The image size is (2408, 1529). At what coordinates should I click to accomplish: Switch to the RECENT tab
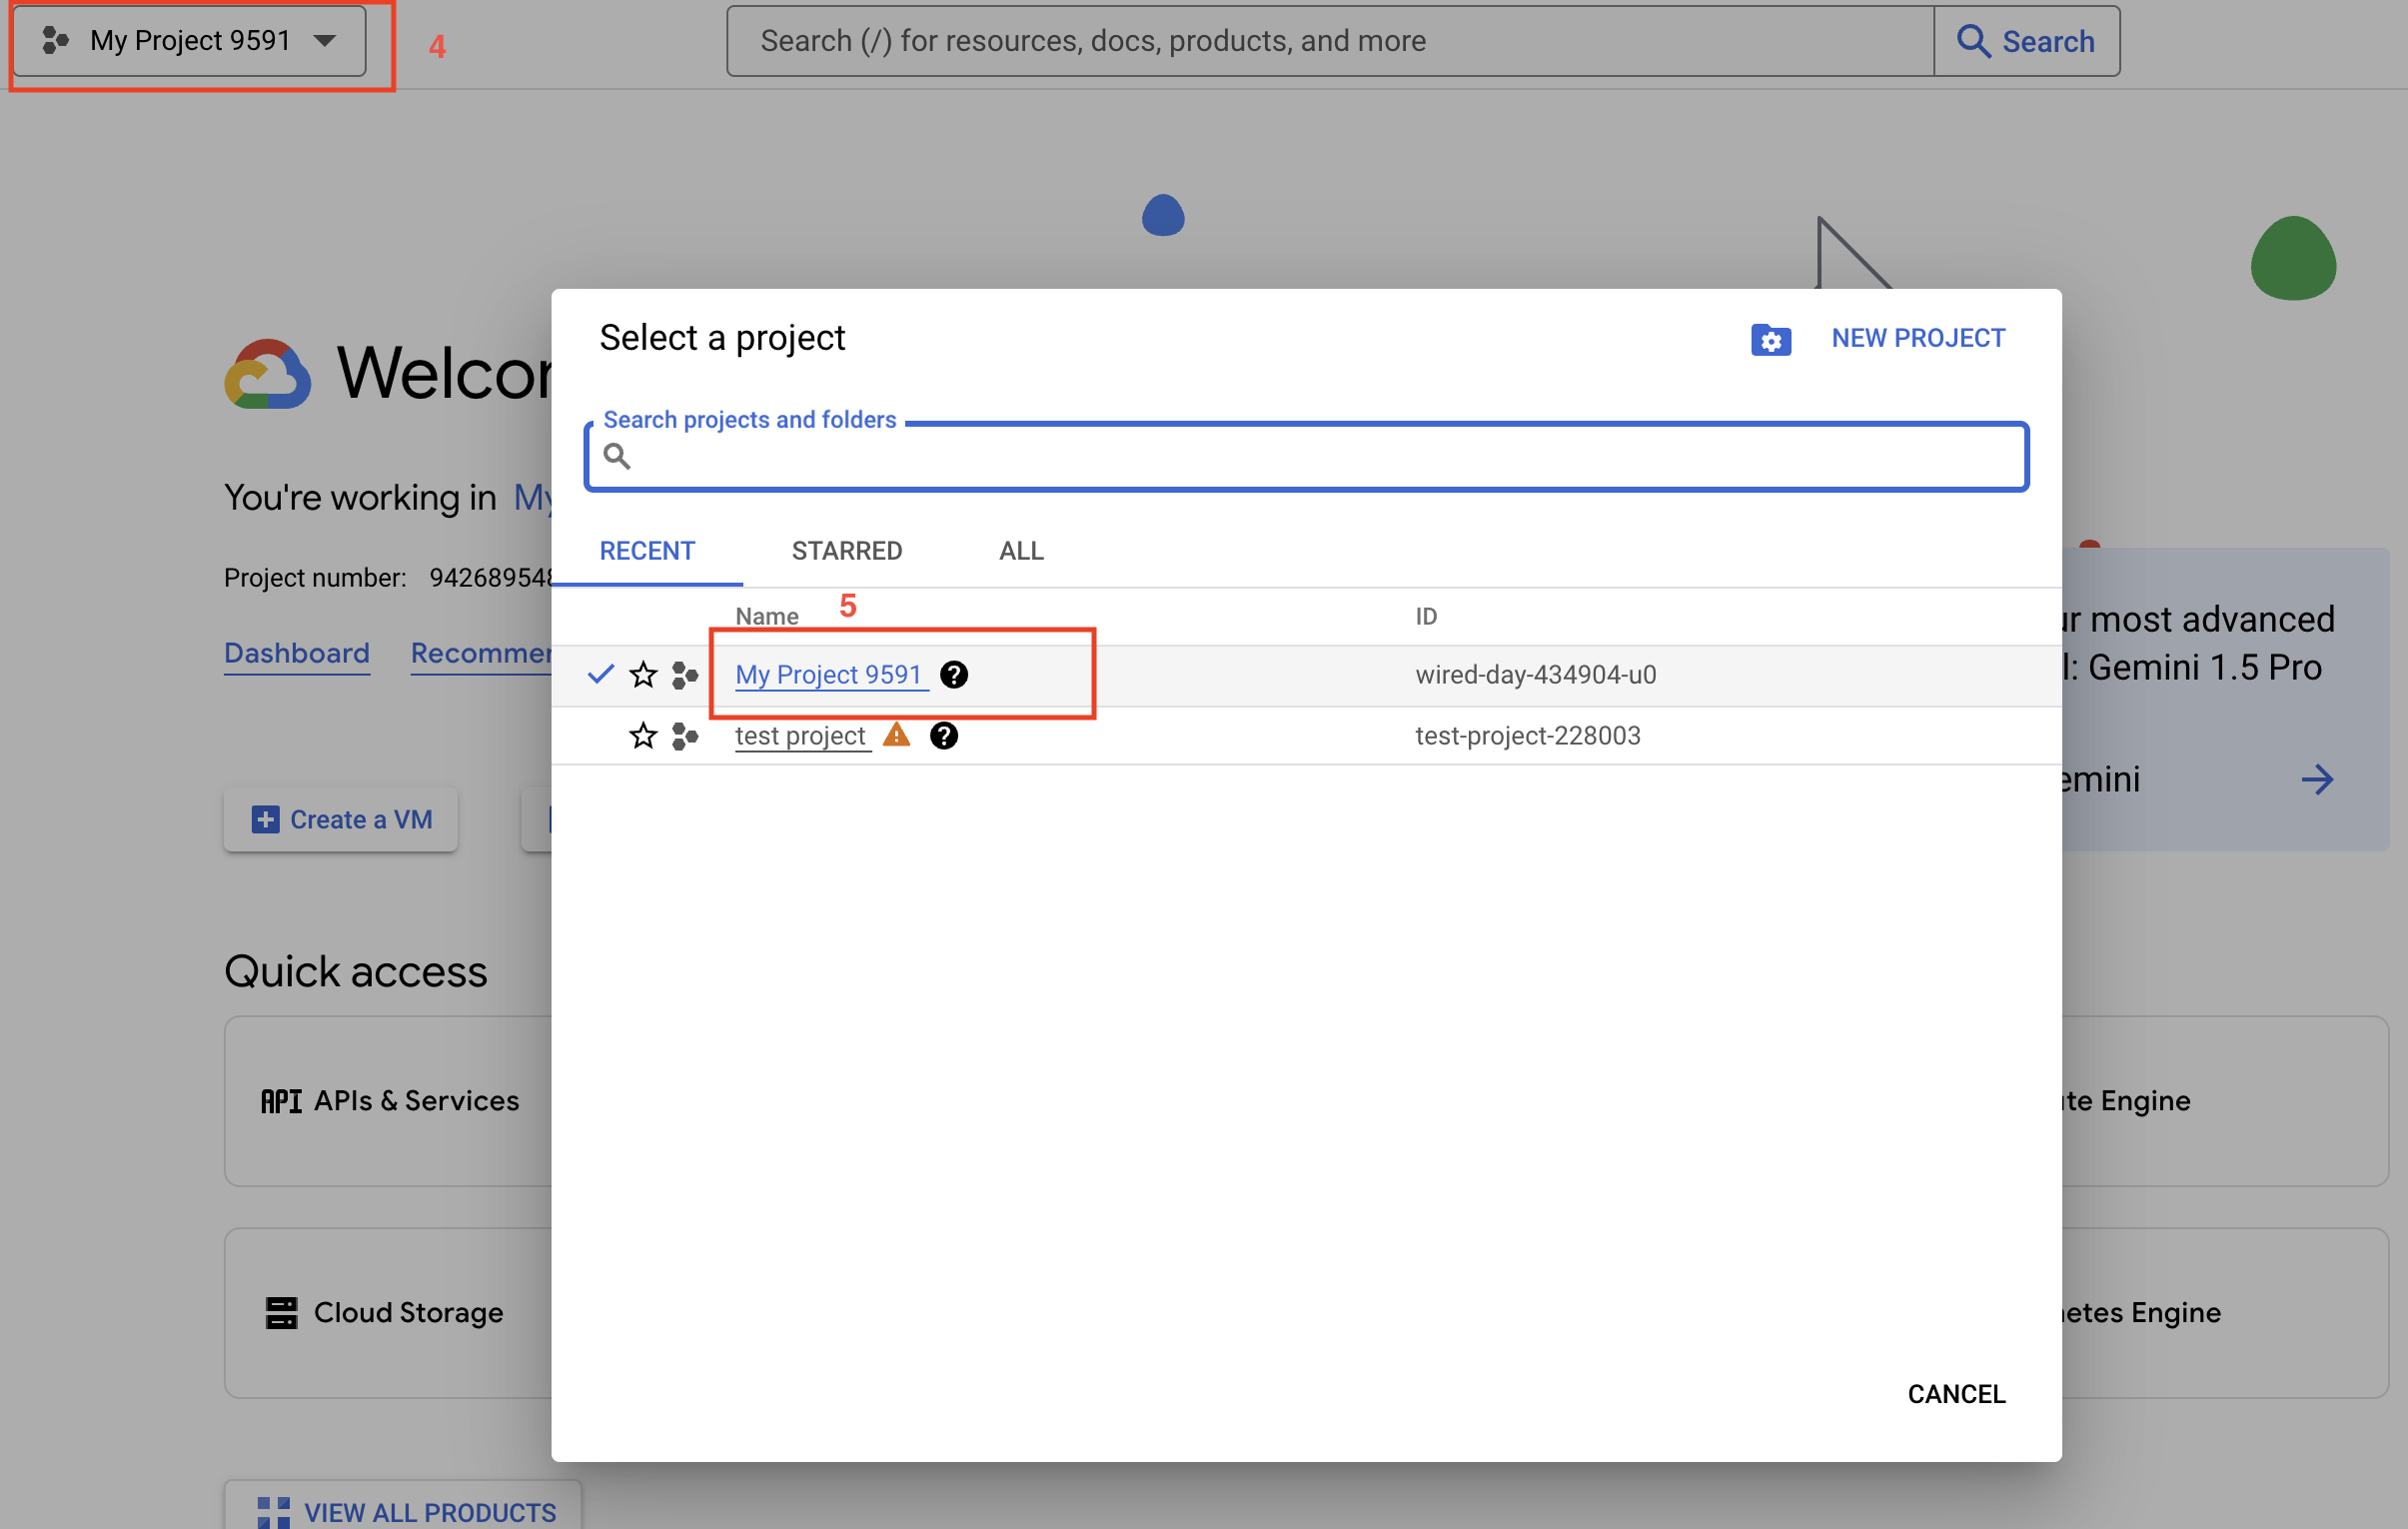click(x=647, y=551)
